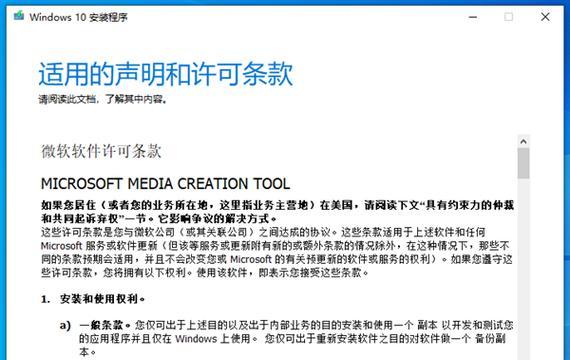Minimize the Windows 10 安装程序 window

click(x=473, y=17)
